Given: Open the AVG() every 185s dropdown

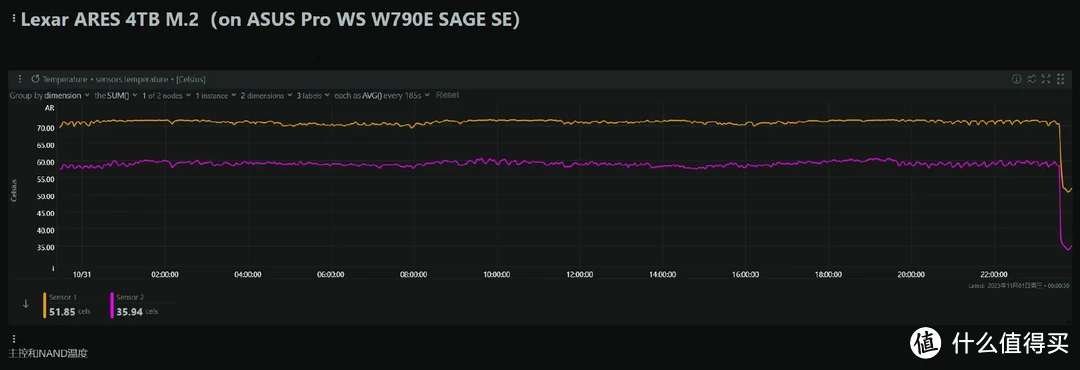Looking at the screenshot, I should click(382, 95).
